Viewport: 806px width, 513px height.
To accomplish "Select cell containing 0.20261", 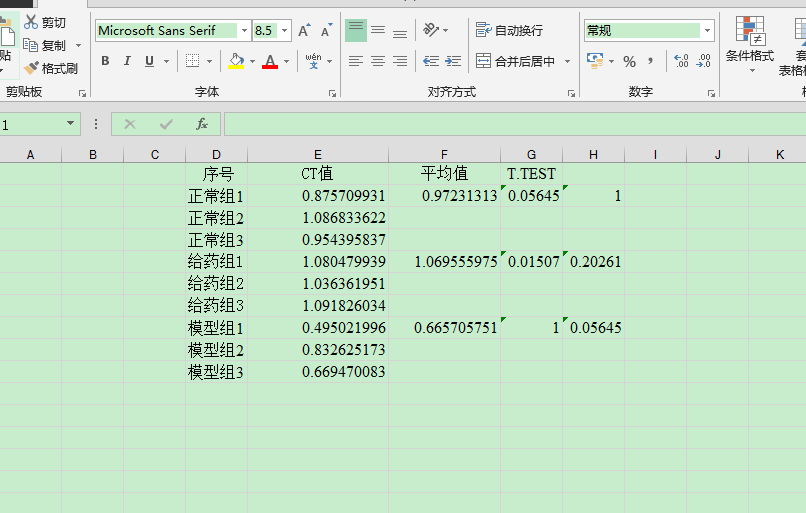I will pos(594,262).
